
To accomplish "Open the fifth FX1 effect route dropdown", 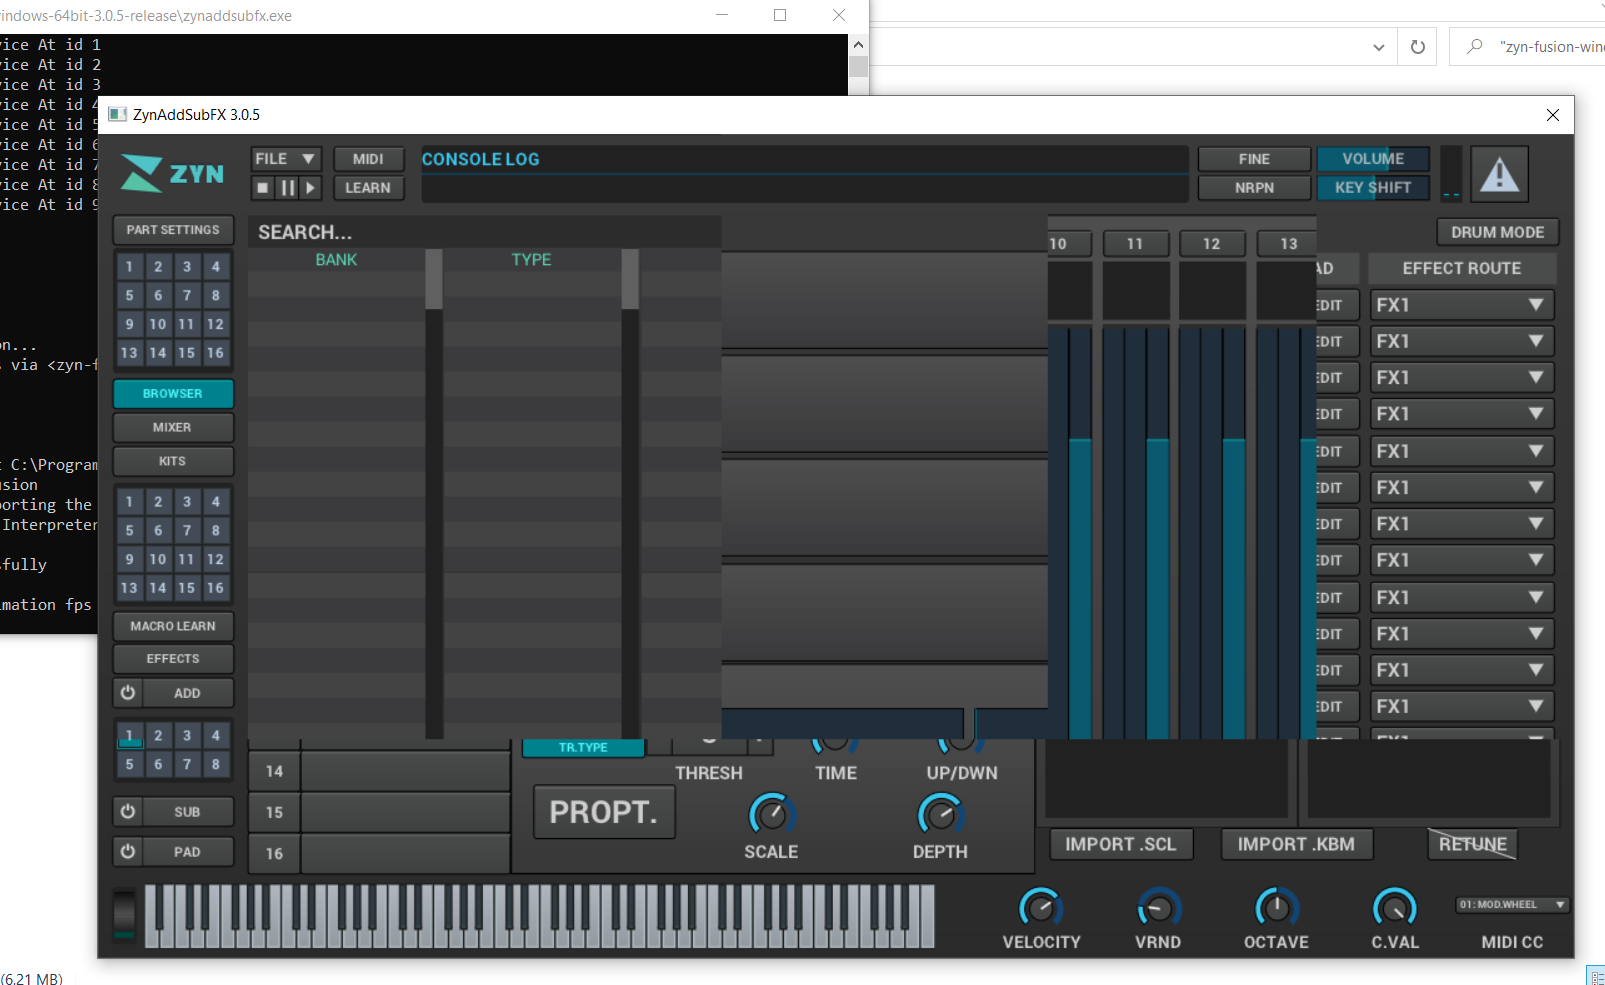I will tap(1461, 451).
